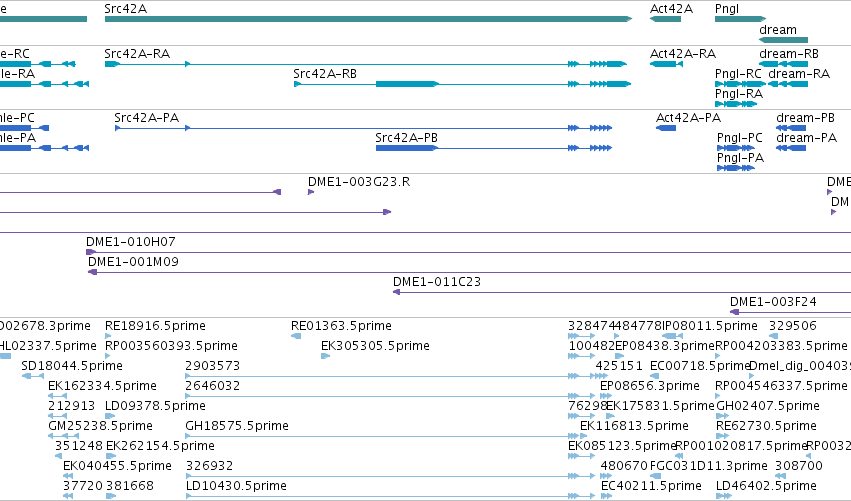Viewport: 851px width, 501px height.
Task: Select the LD10430.5prime EST label
Action: (236, 486)
